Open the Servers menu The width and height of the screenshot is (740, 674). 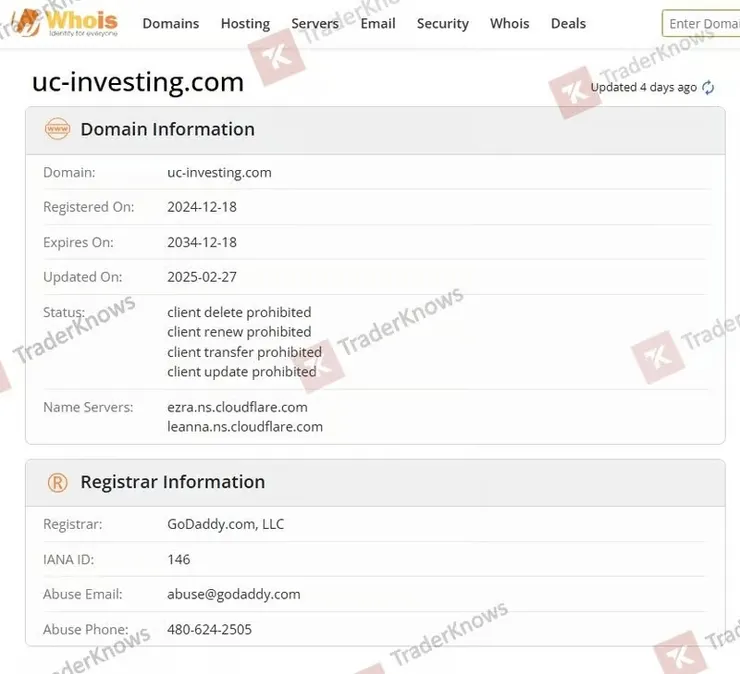point(315,23)
